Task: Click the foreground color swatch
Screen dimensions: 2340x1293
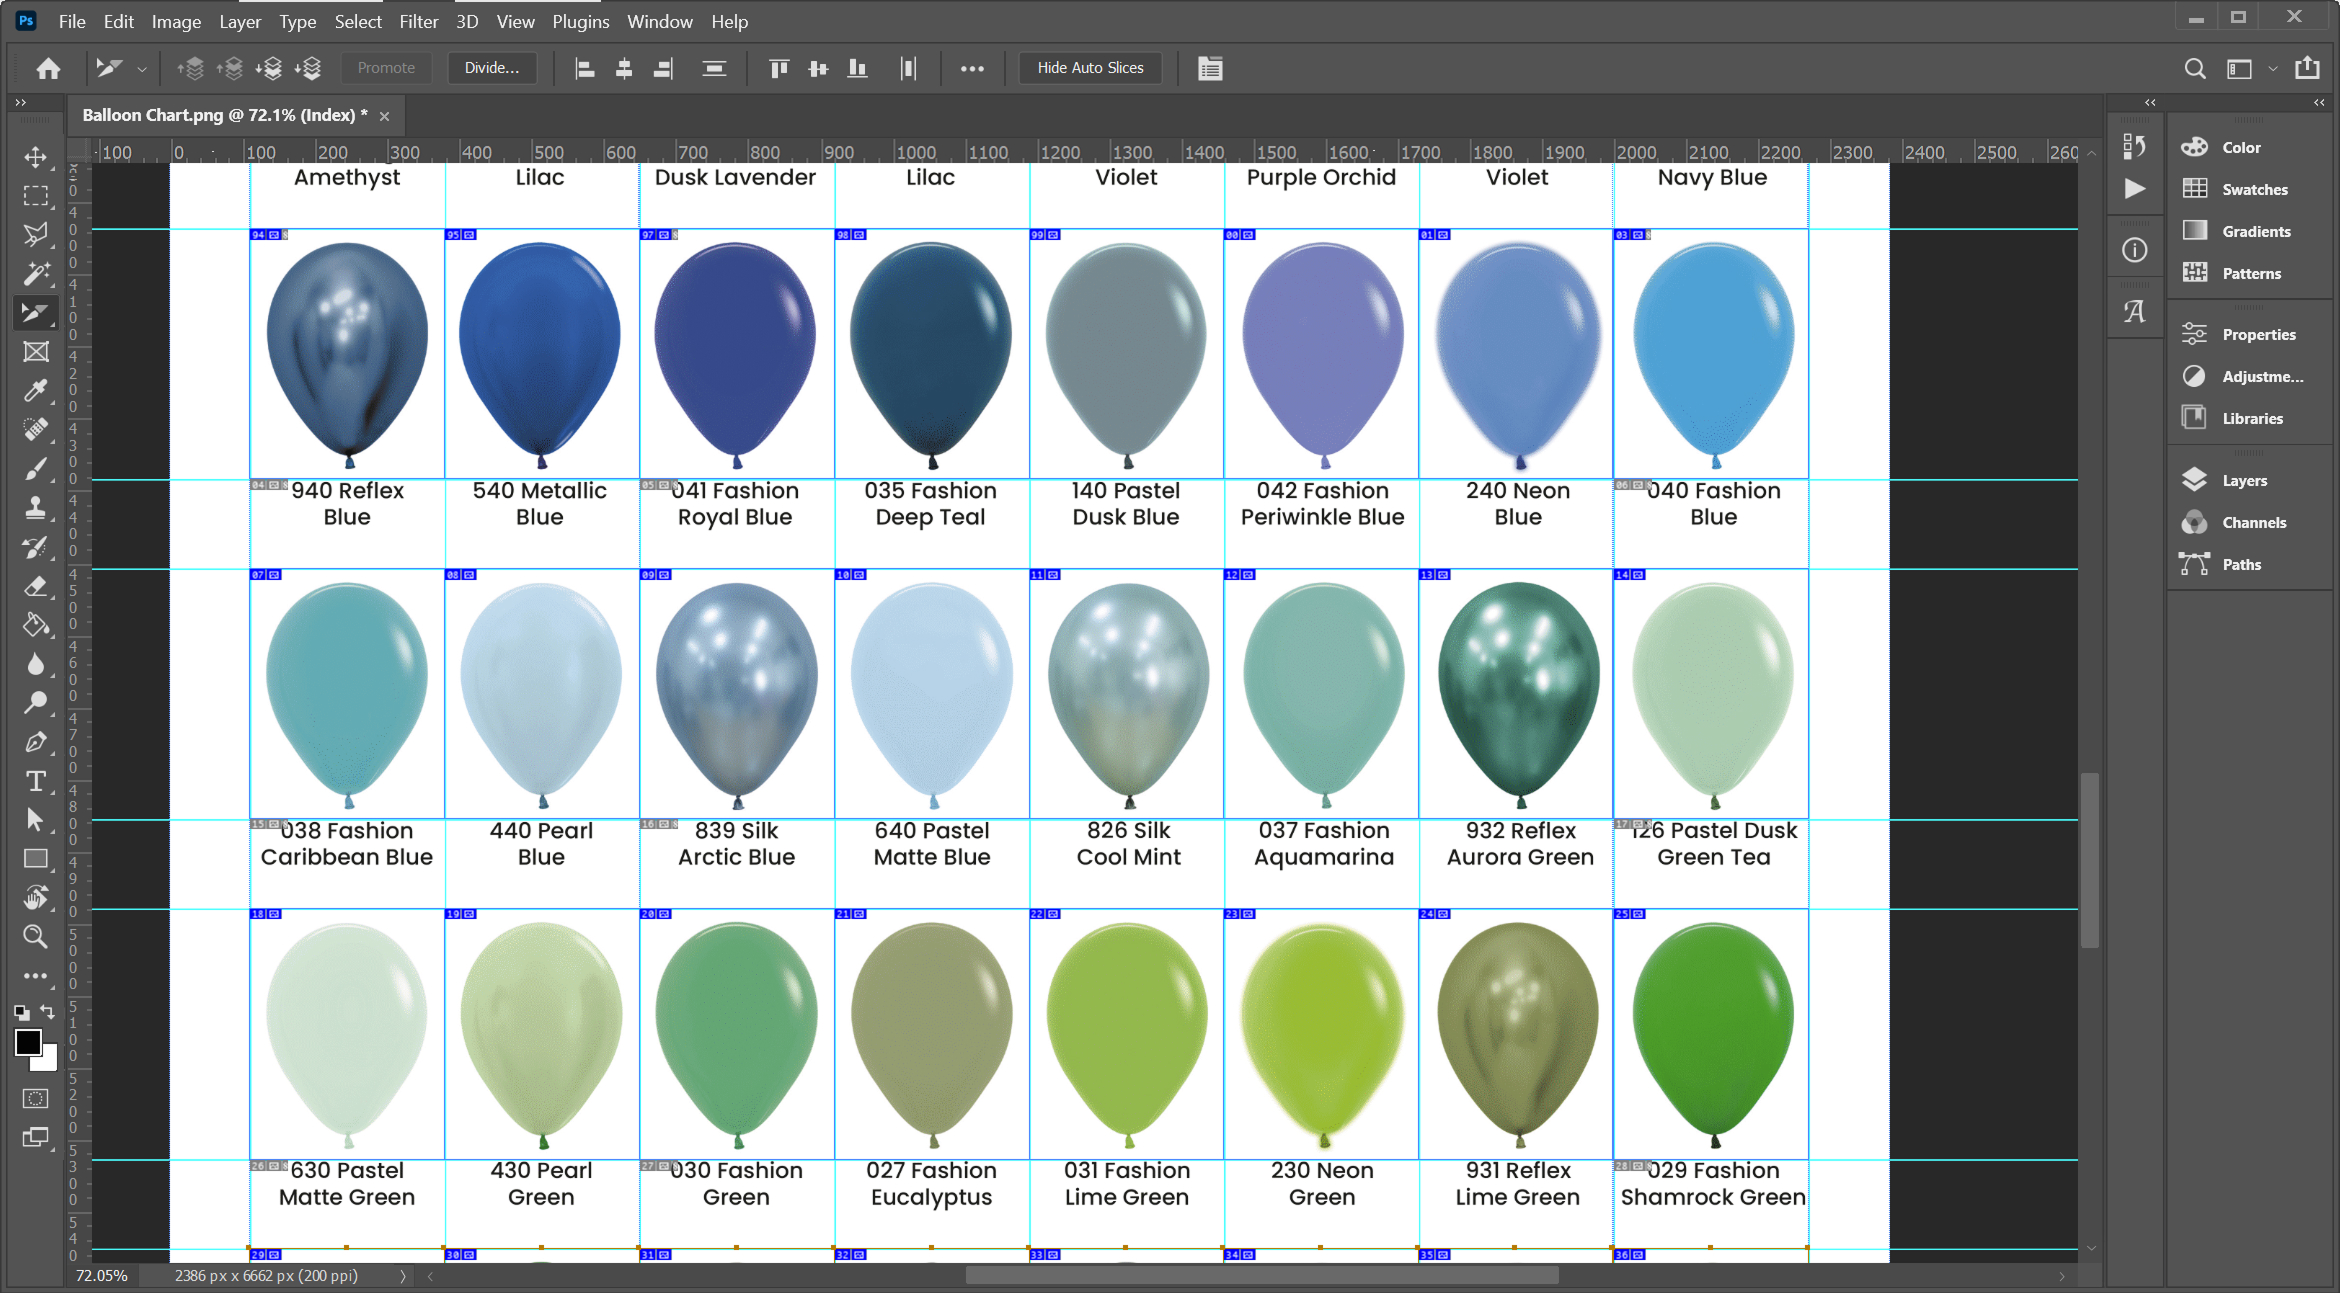Action: tap(28, 1042)
